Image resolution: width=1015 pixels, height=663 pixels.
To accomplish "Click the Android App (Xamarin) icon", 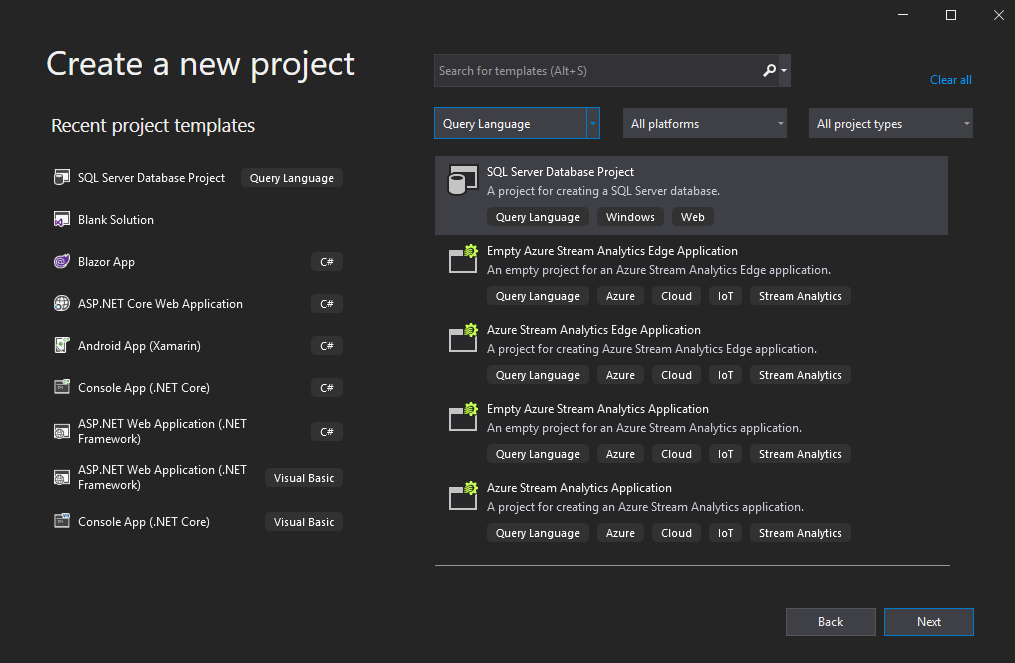I will [61, 346].
